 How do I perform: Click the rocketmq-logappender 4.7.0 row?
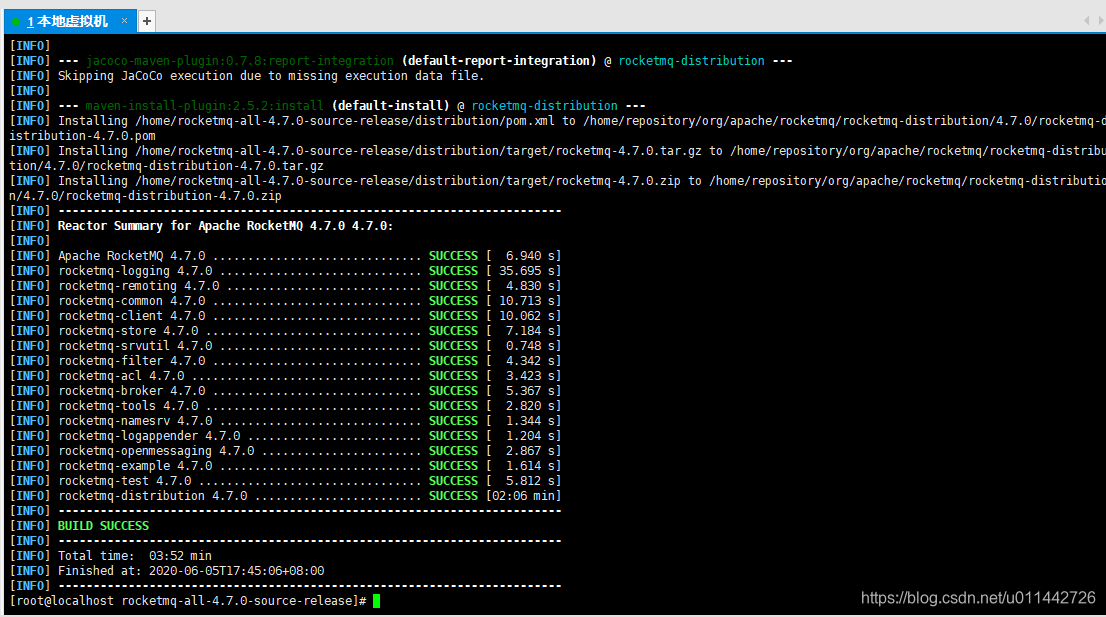click(285, 436)
